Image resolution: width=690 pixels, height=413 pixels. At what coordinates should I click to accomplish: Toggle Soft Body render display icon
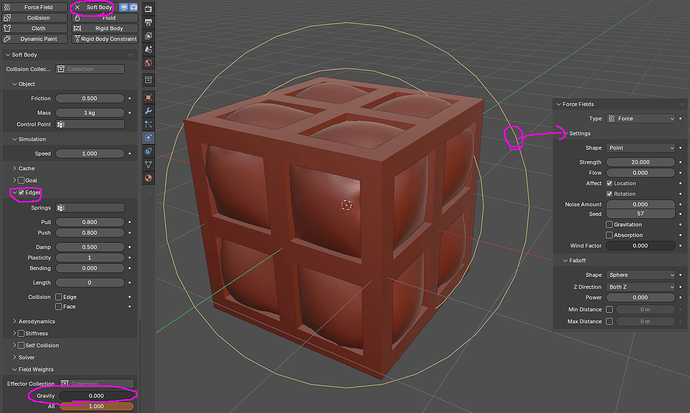point(133,7)
